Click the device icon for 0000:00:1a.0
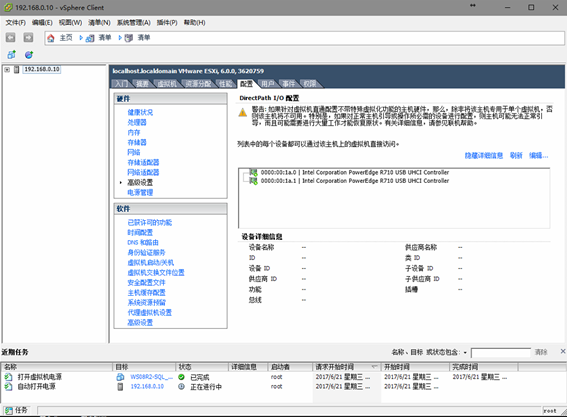The width and height of the screenshot is (567, 417). 254,172
